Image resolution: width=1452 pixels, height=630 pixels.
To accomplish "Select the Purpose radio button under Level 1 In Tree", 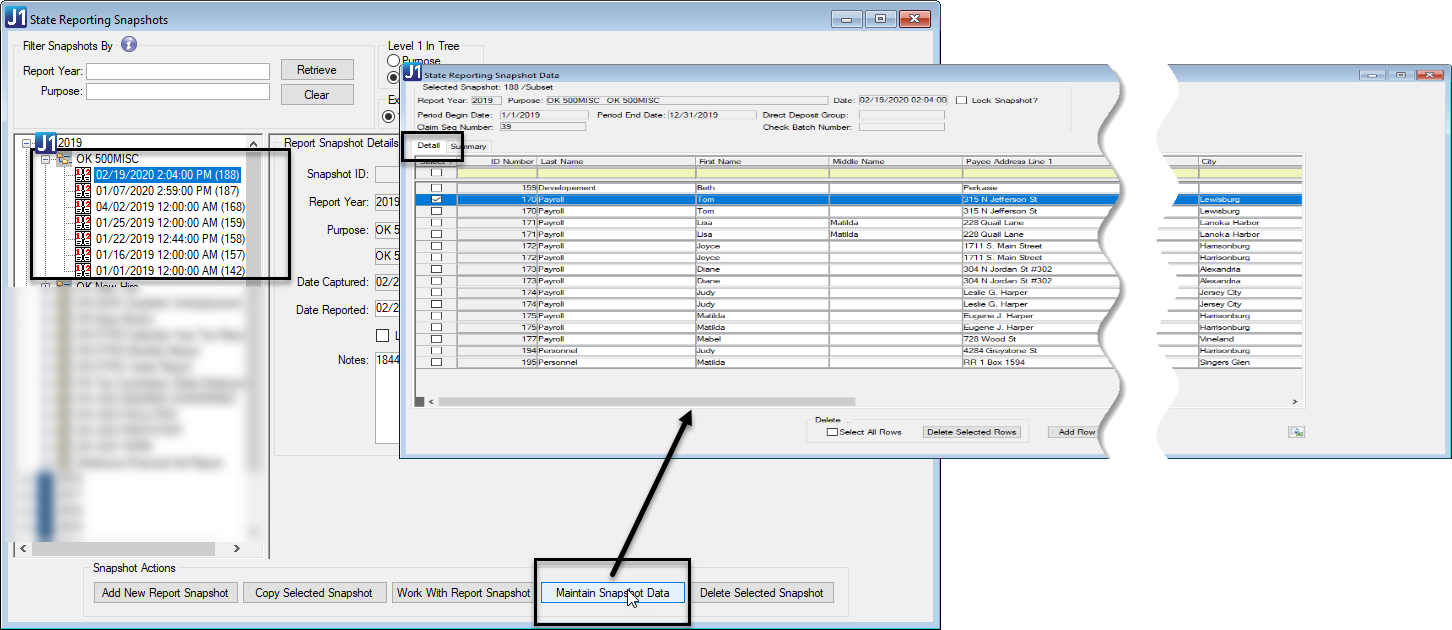I will [x=394, y=60].
